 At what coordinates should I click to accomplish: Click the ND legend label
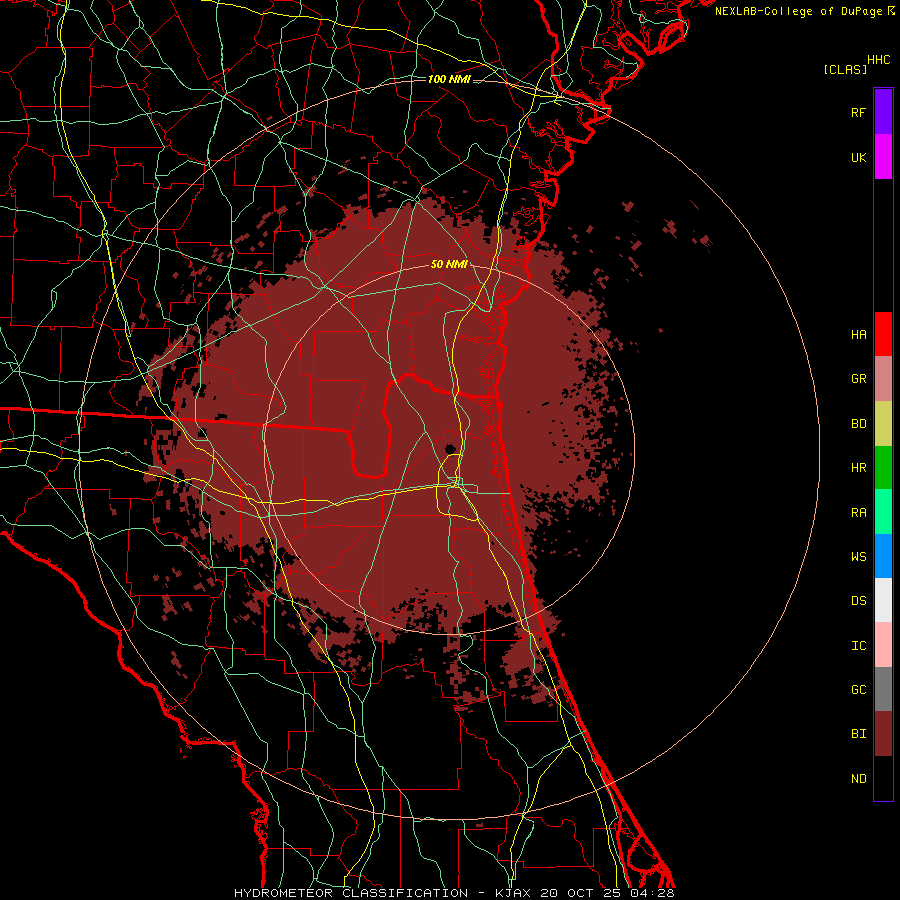click(x=858, y=779)
